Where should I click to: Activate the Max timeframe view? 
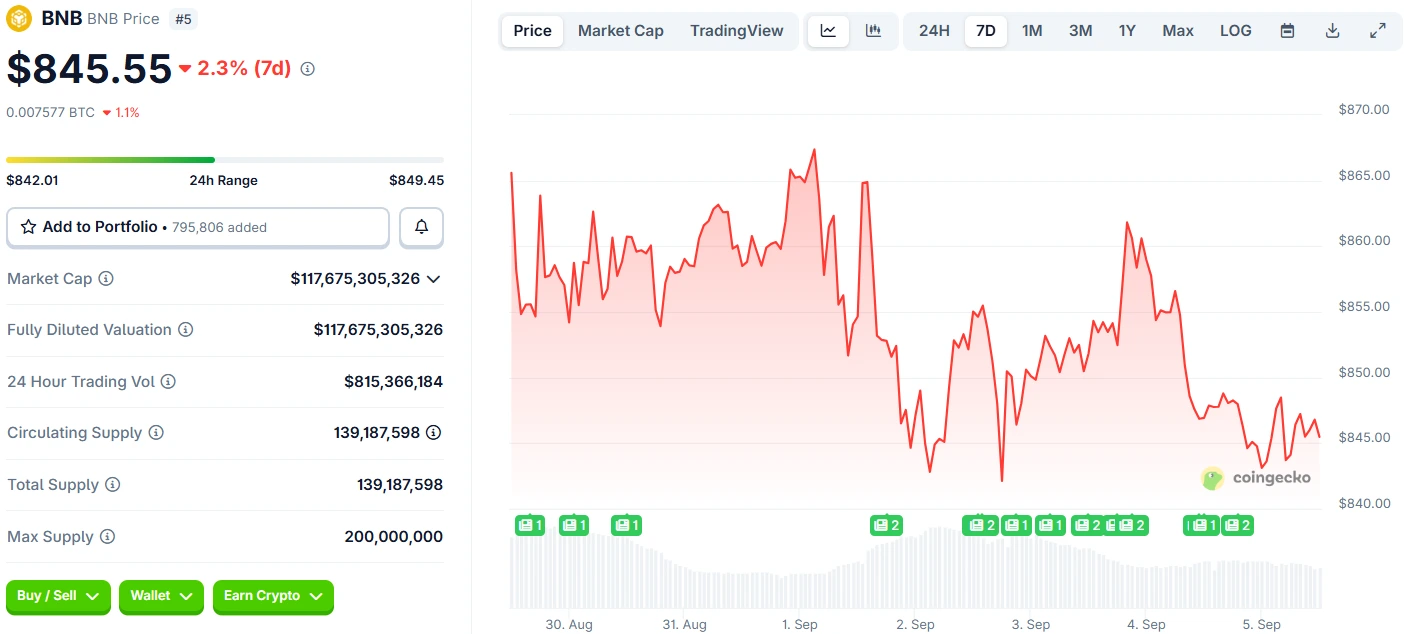point(1178,31)
